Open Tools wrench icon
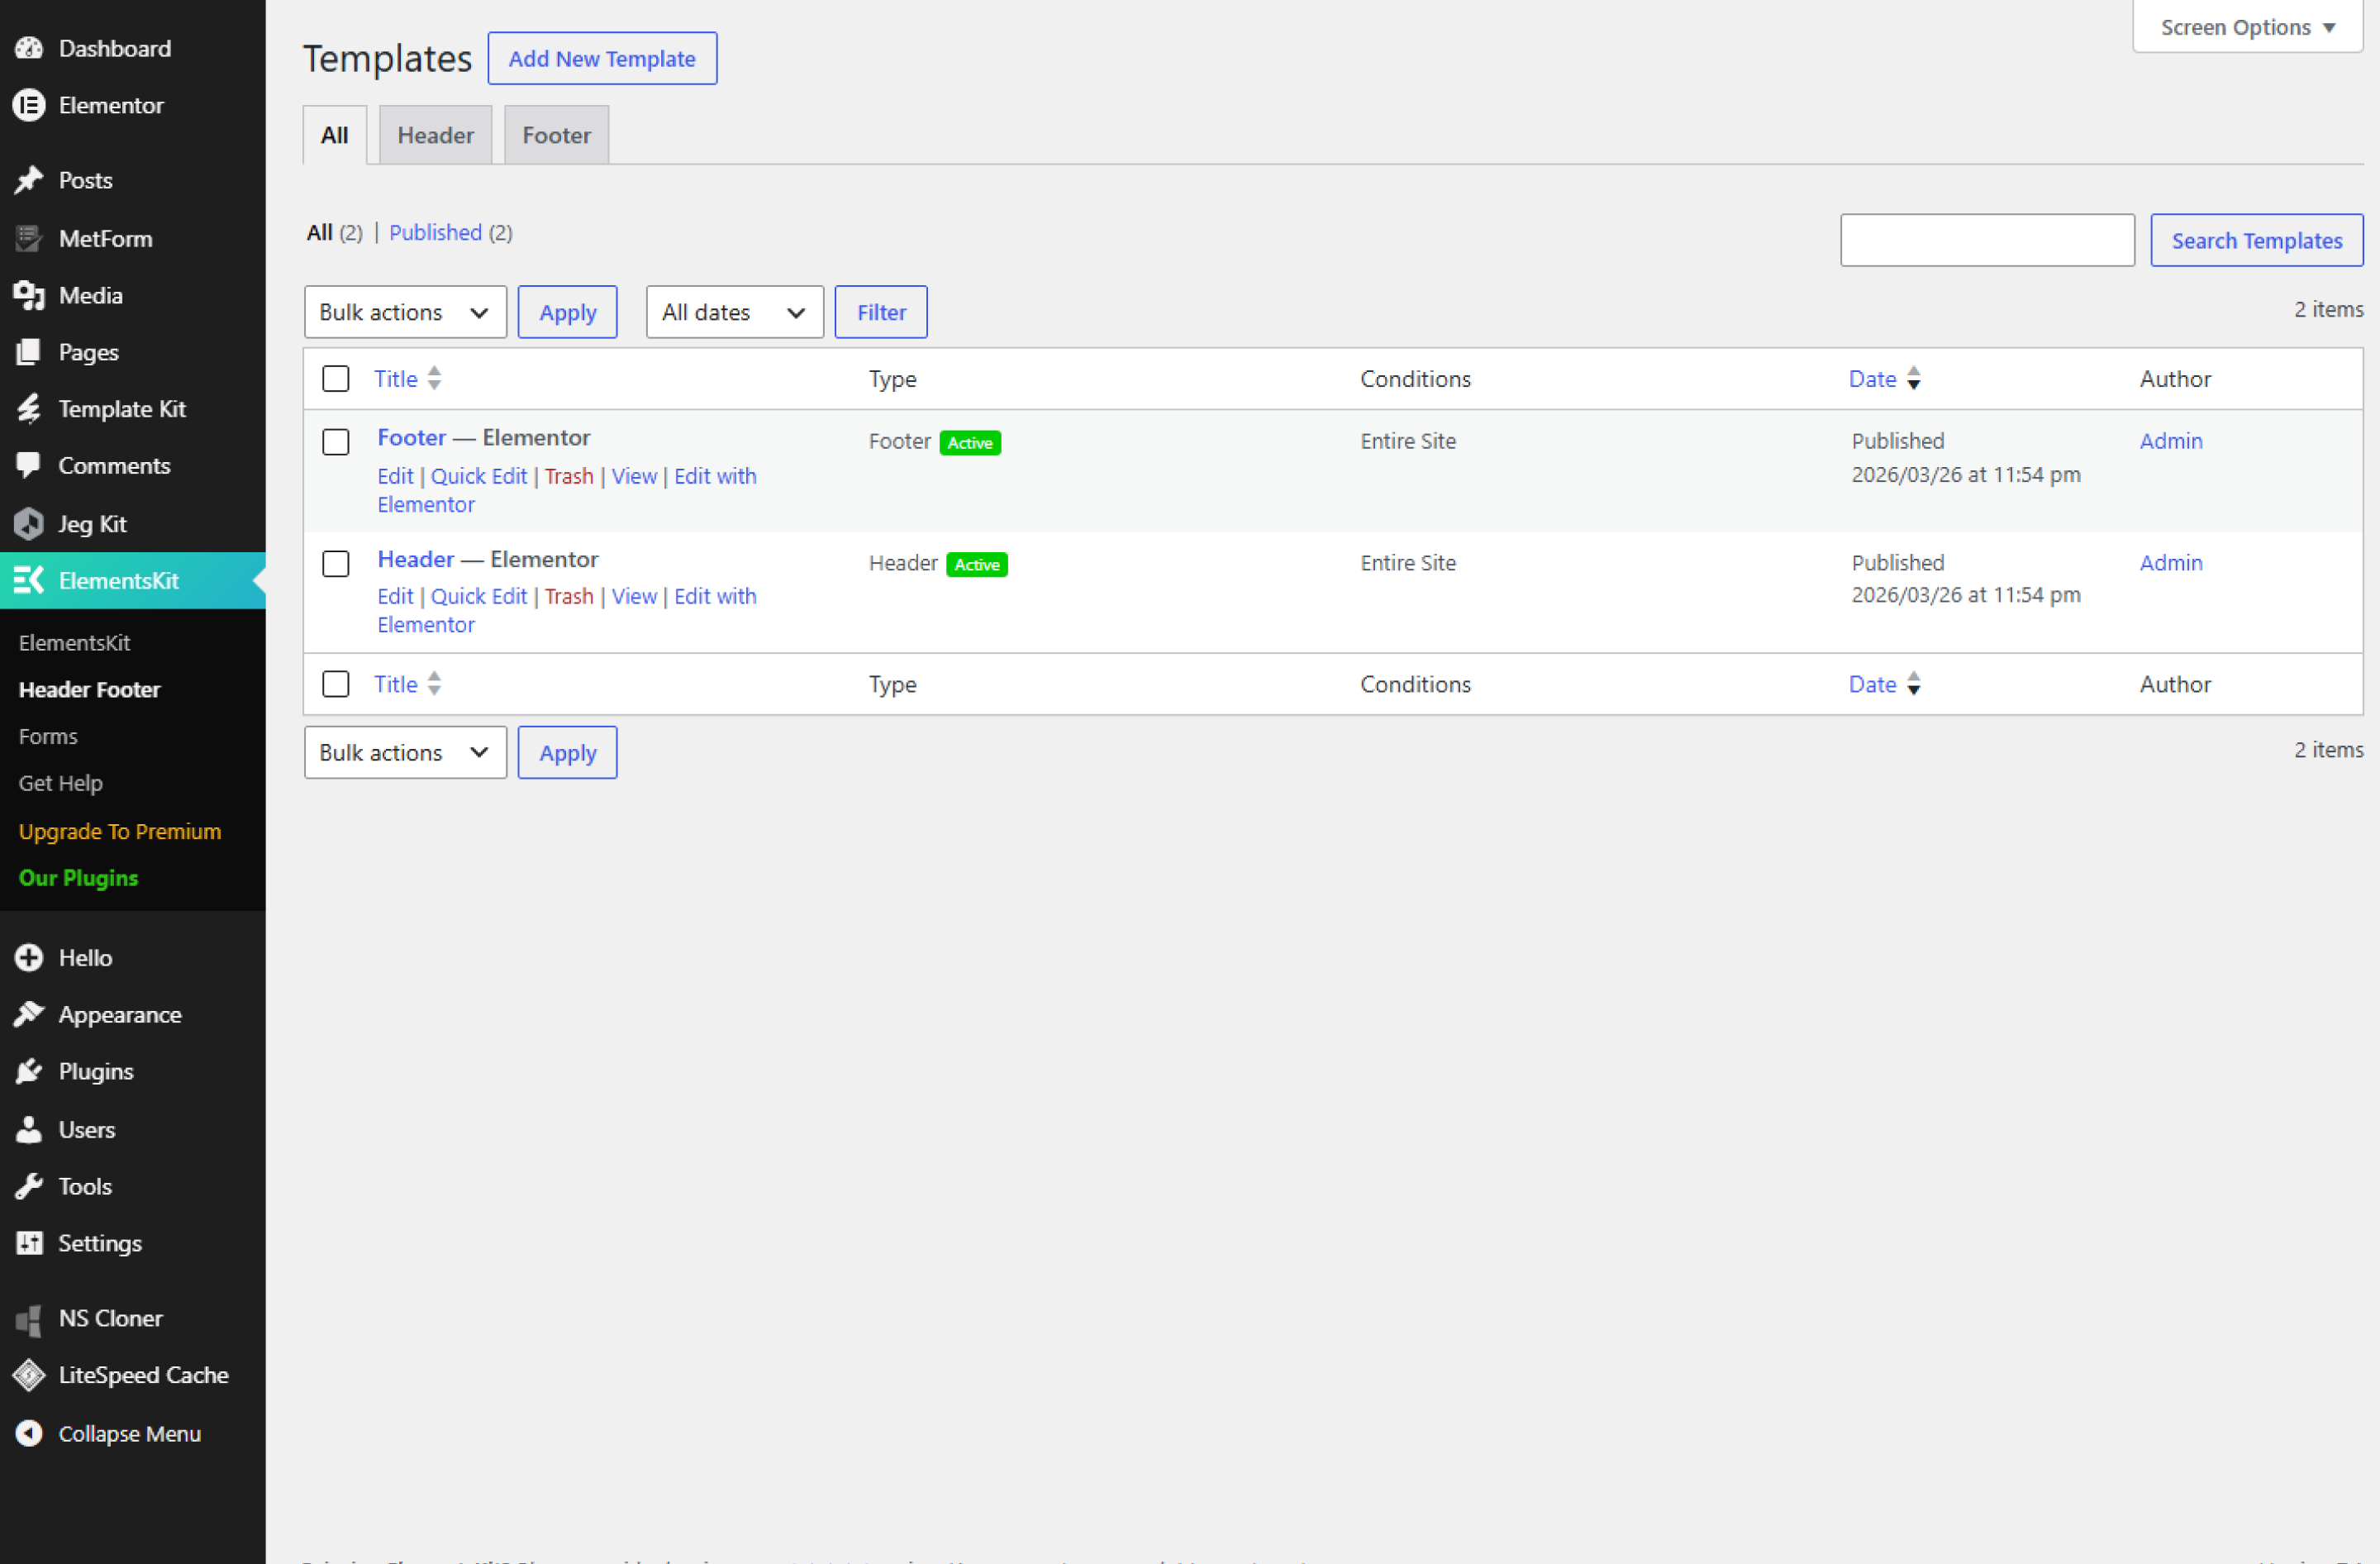The width and height of the screenshot is (2380, 1564). click(29, 1186)
